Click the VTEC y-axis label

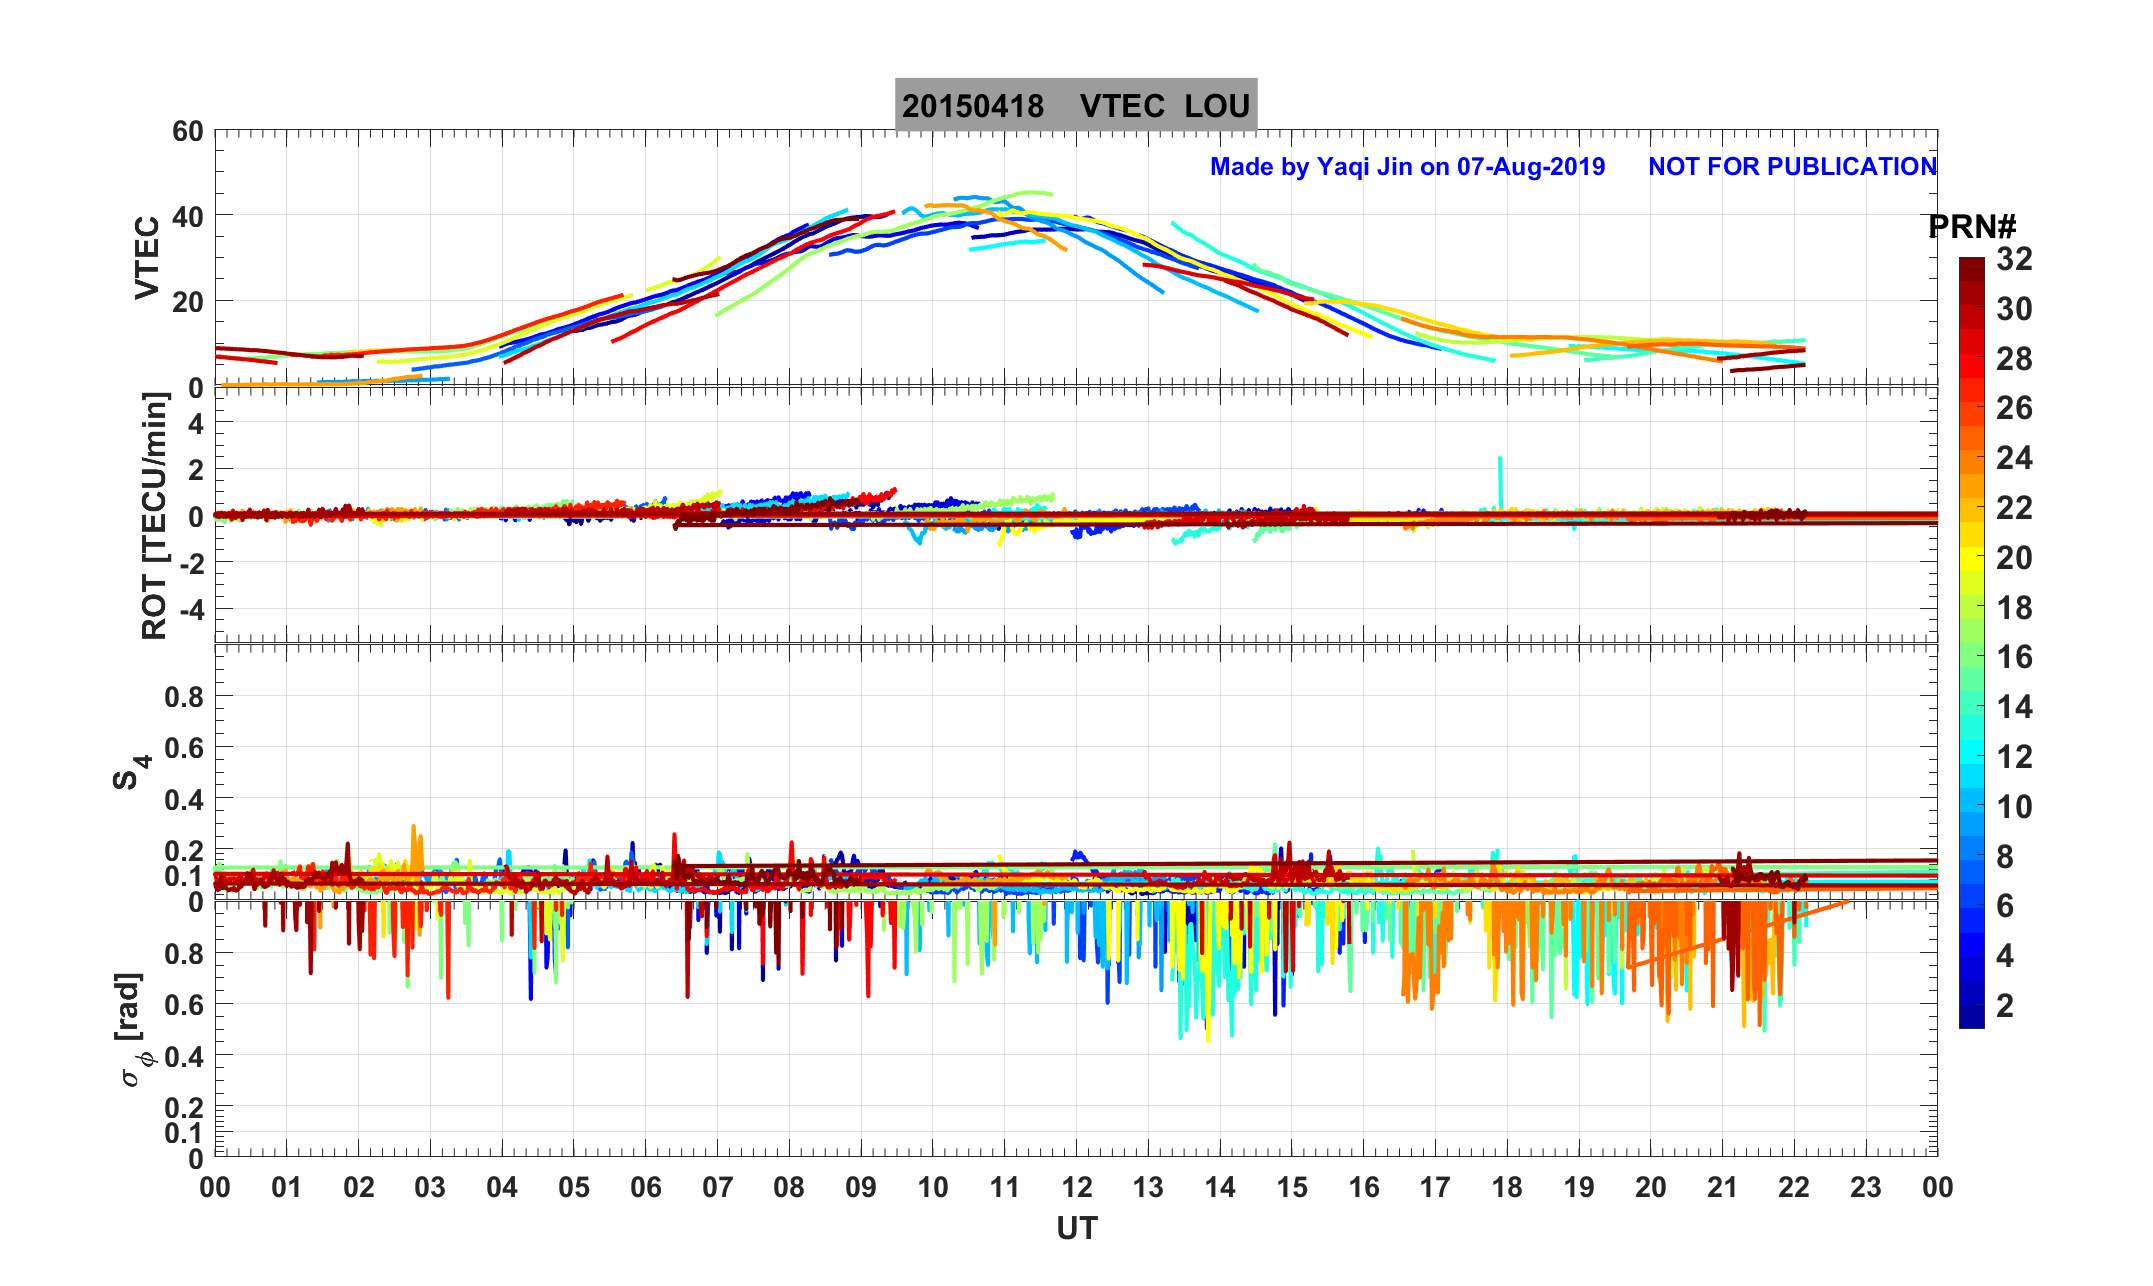[x=147, y=258]
